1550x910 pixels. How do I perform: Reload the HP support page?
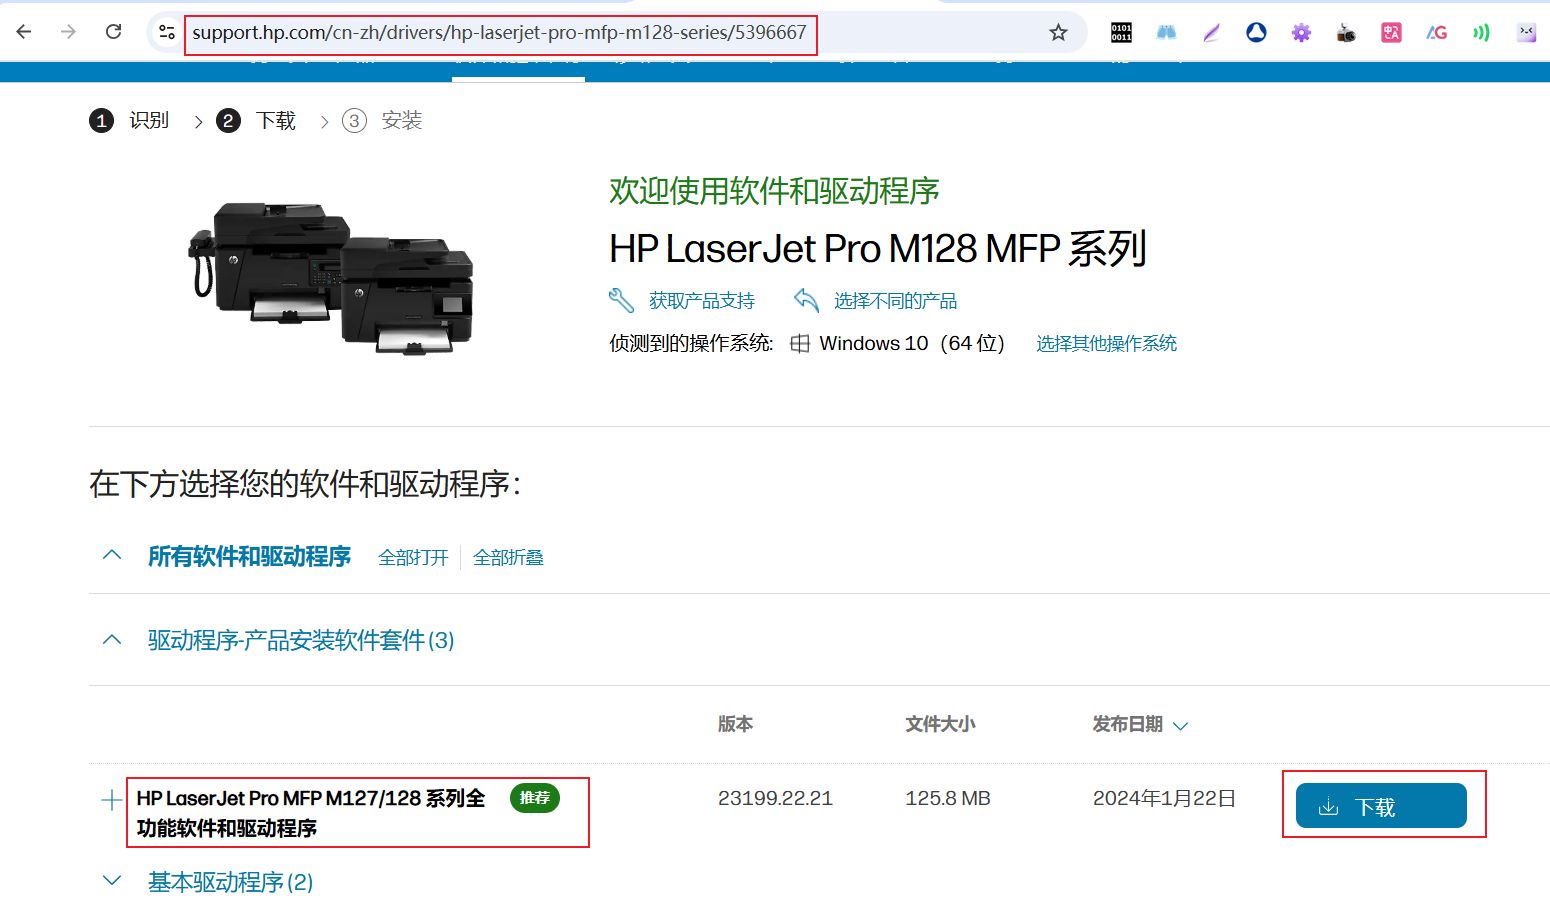[114, 32]
